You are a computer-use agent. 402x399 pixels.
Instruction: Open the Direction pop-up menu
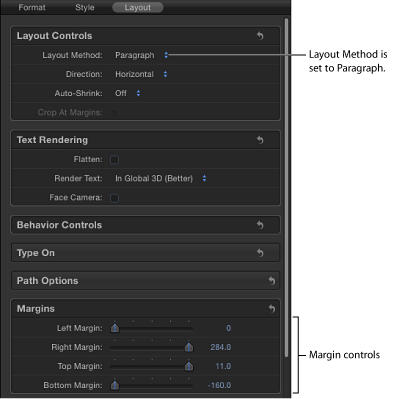point(141,74)
